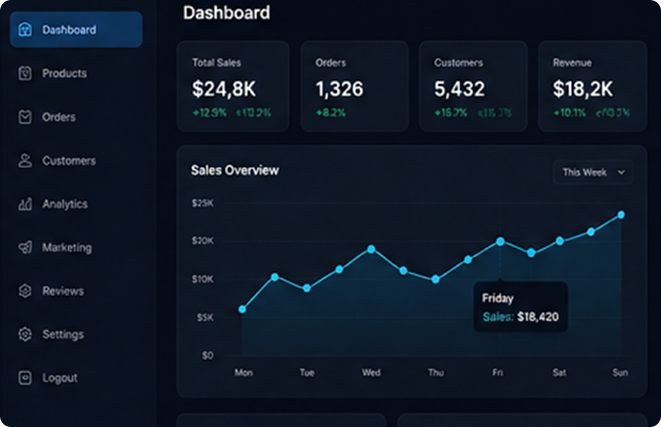This screenshot has width=661, height=427.
Task: Click the Products bag icon
Action: coord(25,73)
